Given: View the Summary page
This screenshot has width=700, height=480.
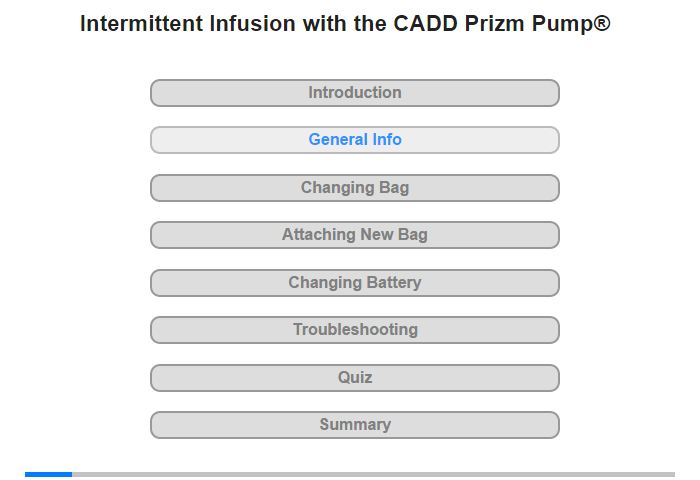Looking at the screenshot, I should coord(354,425).
